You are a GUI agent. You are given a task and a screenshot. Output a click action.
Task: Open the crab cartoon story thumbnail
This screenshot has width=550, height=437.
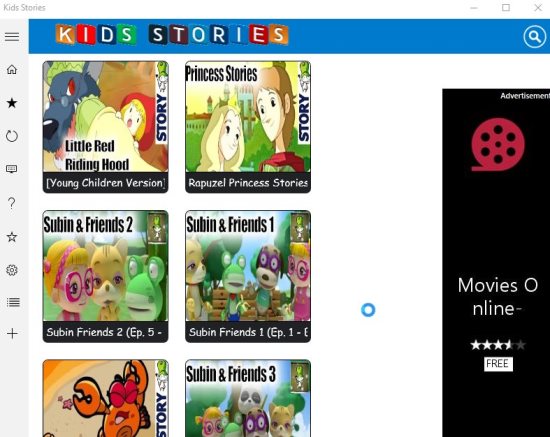tap(106, 398)
